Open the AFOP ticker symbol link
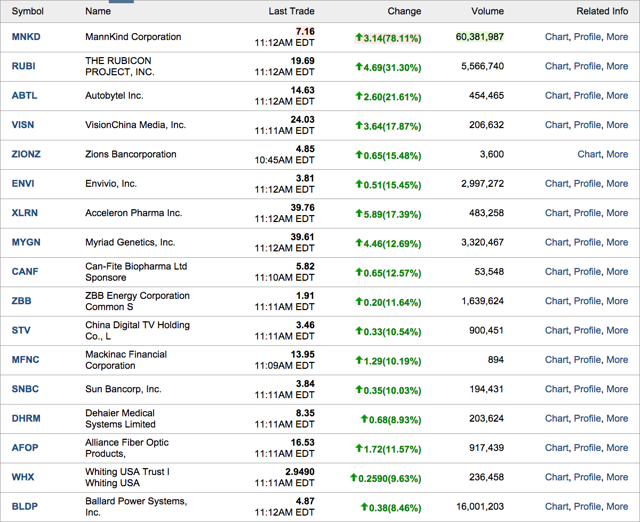Image resolution: width=640 pixels, height=522 pixels. click(25, 448)
